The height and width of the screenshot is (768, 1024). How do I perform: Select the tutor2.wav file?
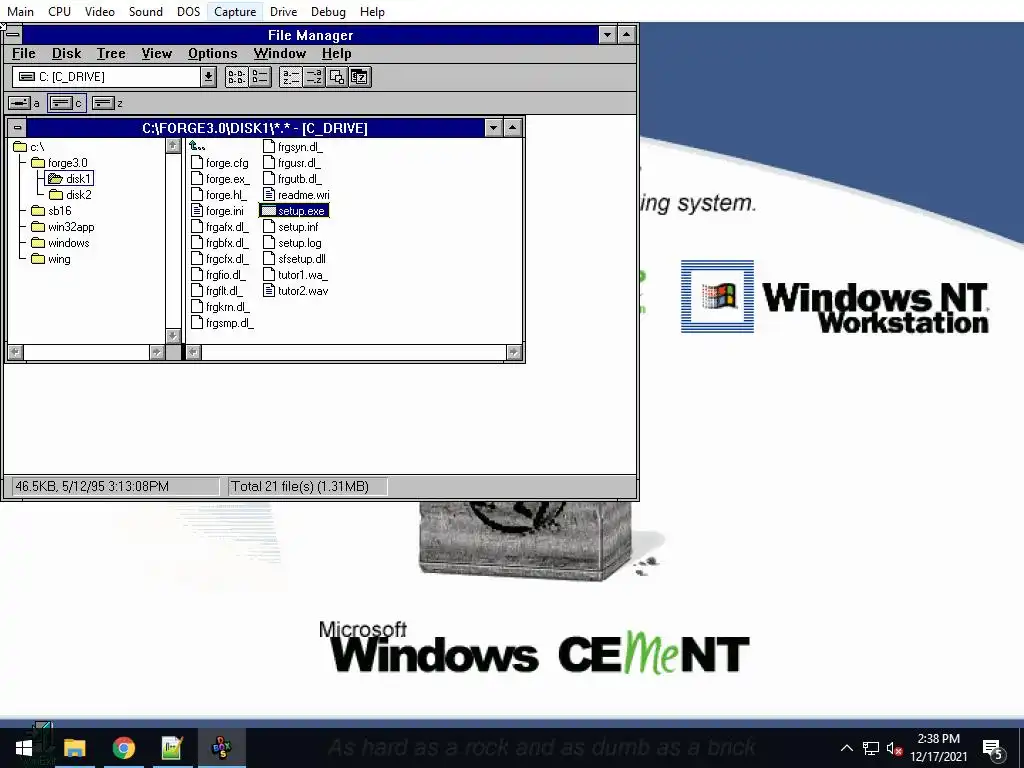tap(296, 291)
